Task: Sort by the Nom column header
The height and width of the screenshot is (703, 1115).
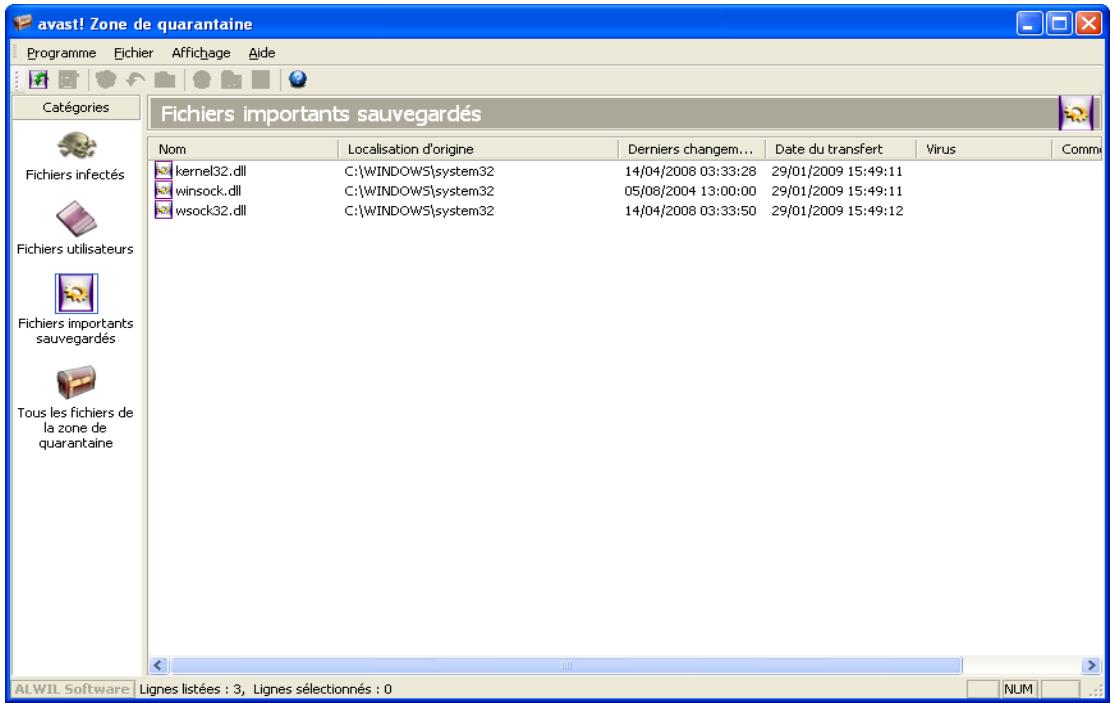Action: 243,149
